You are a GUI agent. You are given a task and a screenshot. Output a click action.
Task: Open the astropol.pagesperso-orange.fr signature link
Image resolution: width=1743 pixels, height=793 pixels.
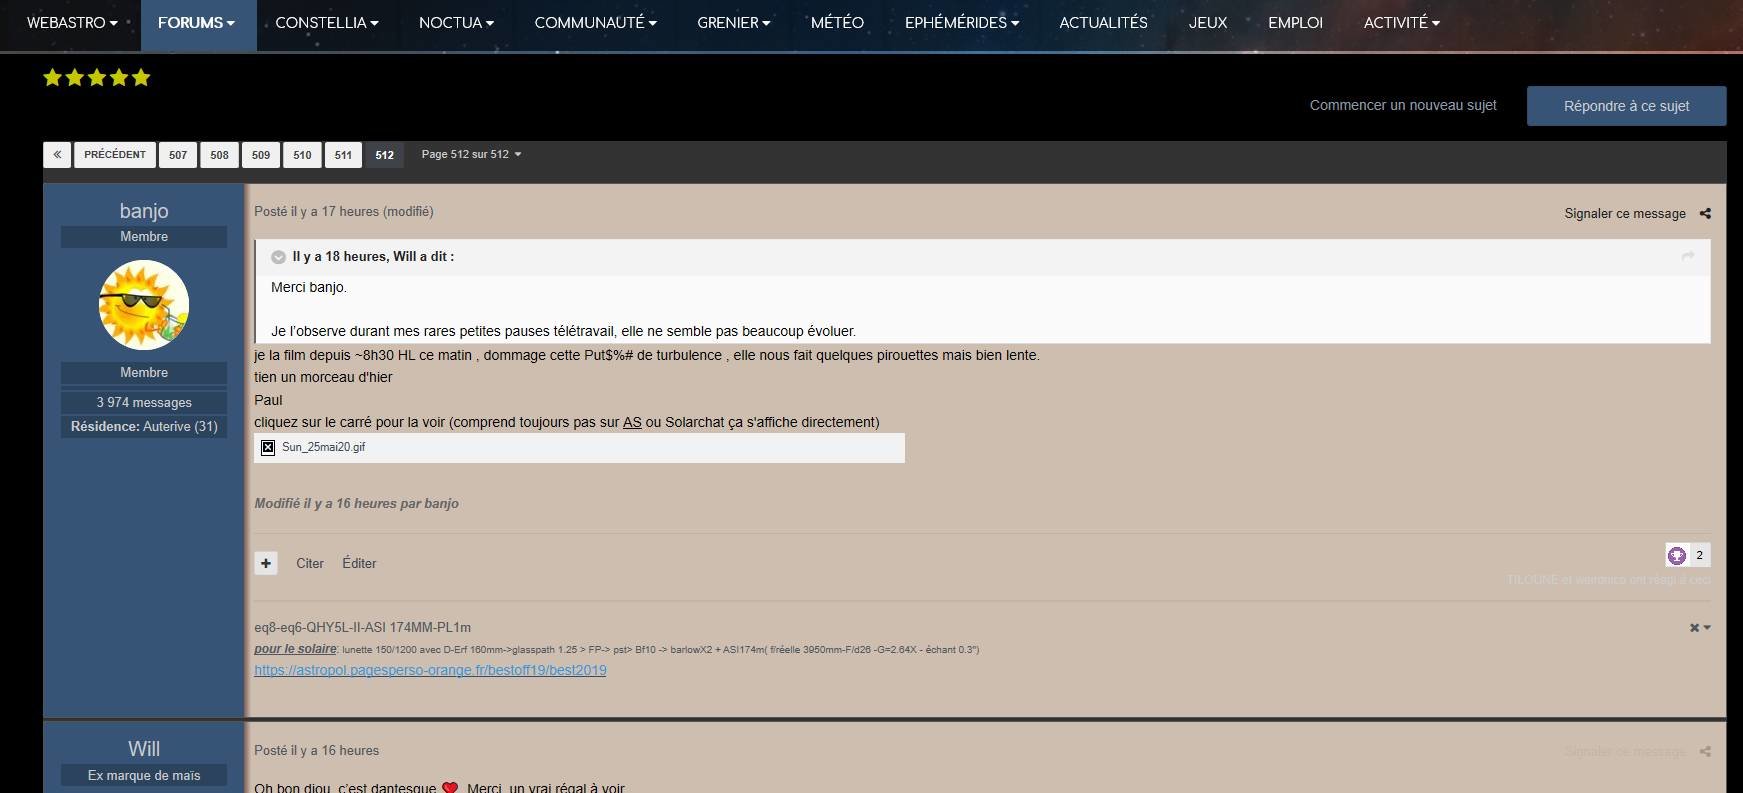pos(430,670)
